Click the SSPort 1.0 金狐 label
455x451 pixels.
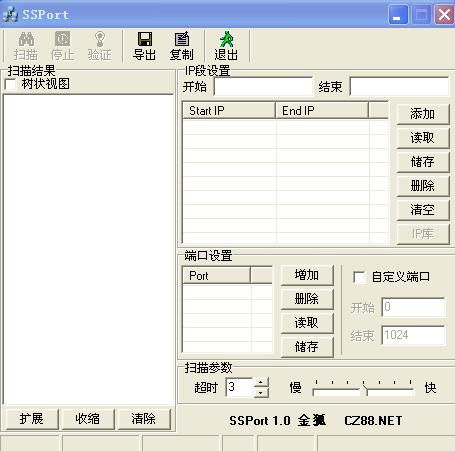pos(278,421)
